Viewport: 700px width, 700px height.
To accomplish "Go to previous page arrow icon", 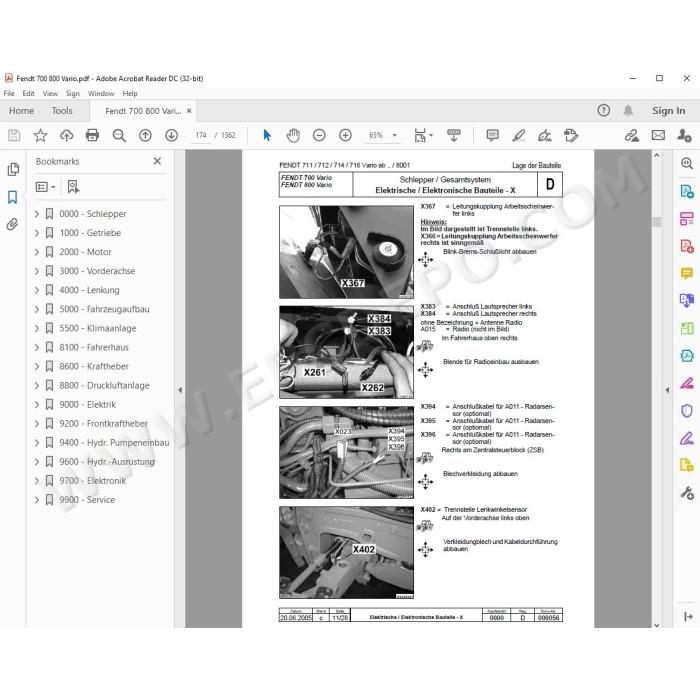I will (146, 135).
